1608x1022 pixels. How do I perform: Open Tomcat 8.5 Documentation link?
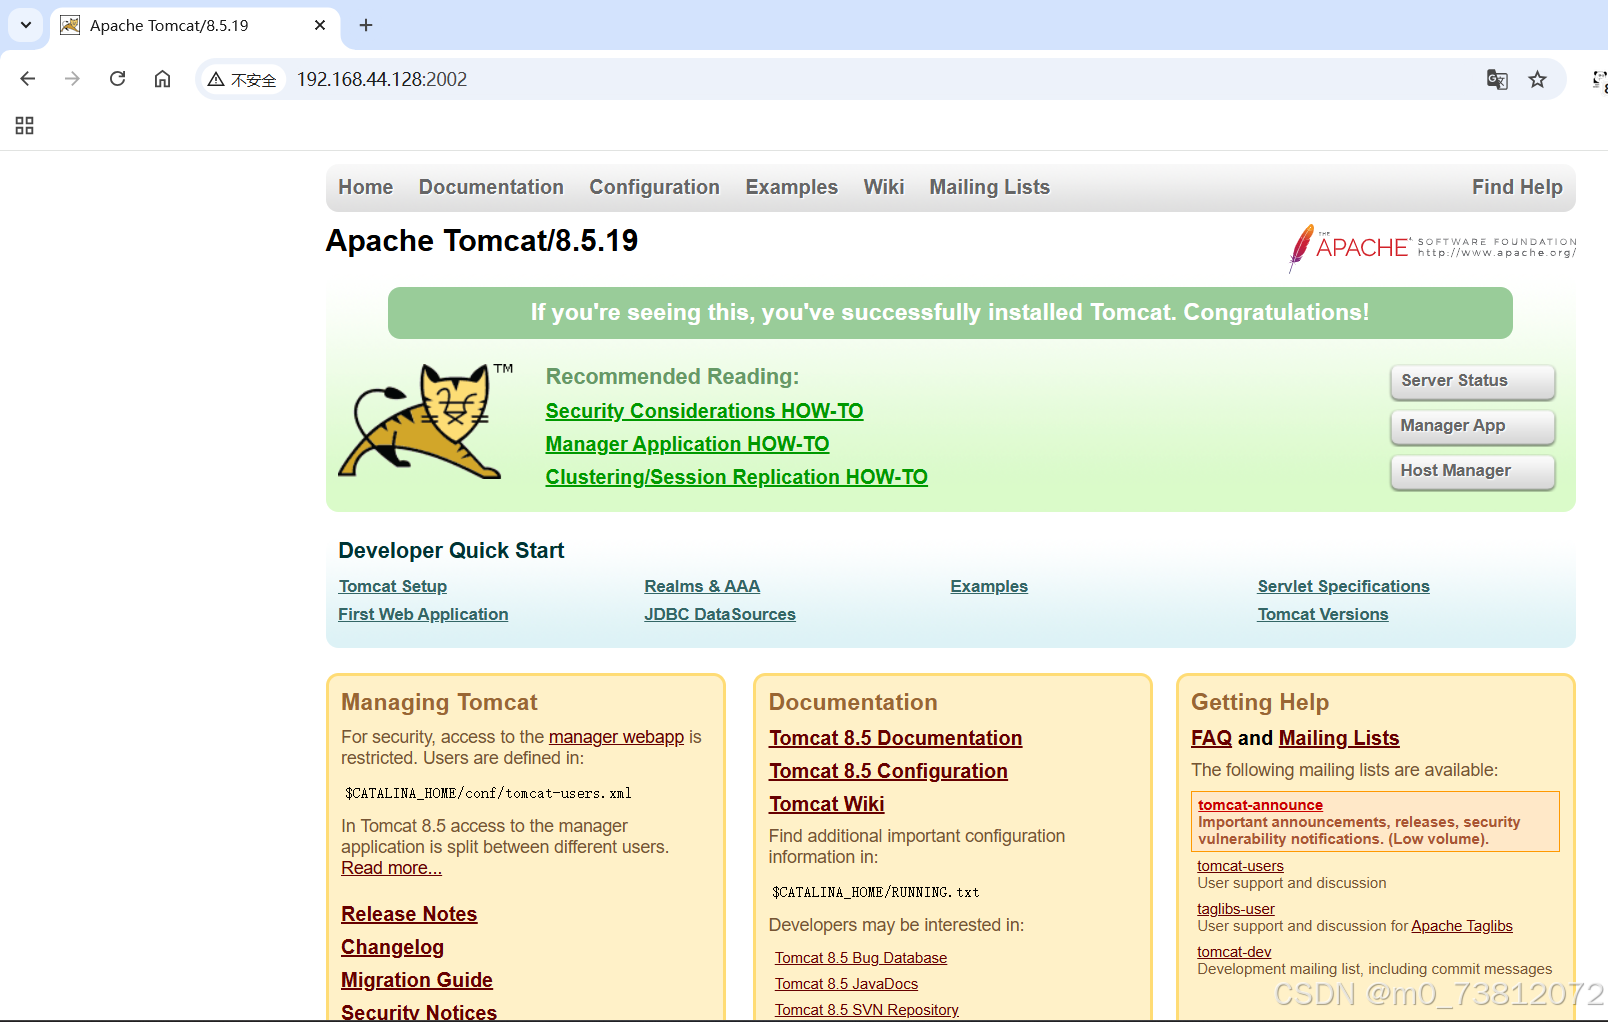895,738
